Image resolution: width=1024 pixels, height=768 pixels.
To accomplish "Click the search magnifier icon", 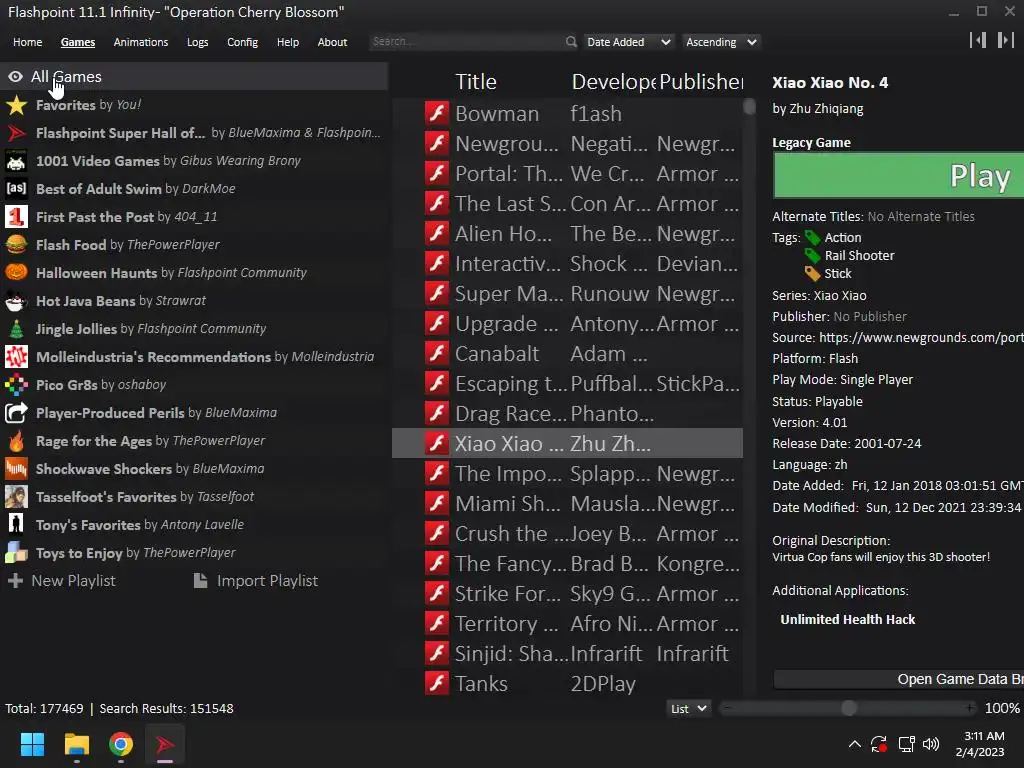I will pyautogui.click(x=571, y=42).
